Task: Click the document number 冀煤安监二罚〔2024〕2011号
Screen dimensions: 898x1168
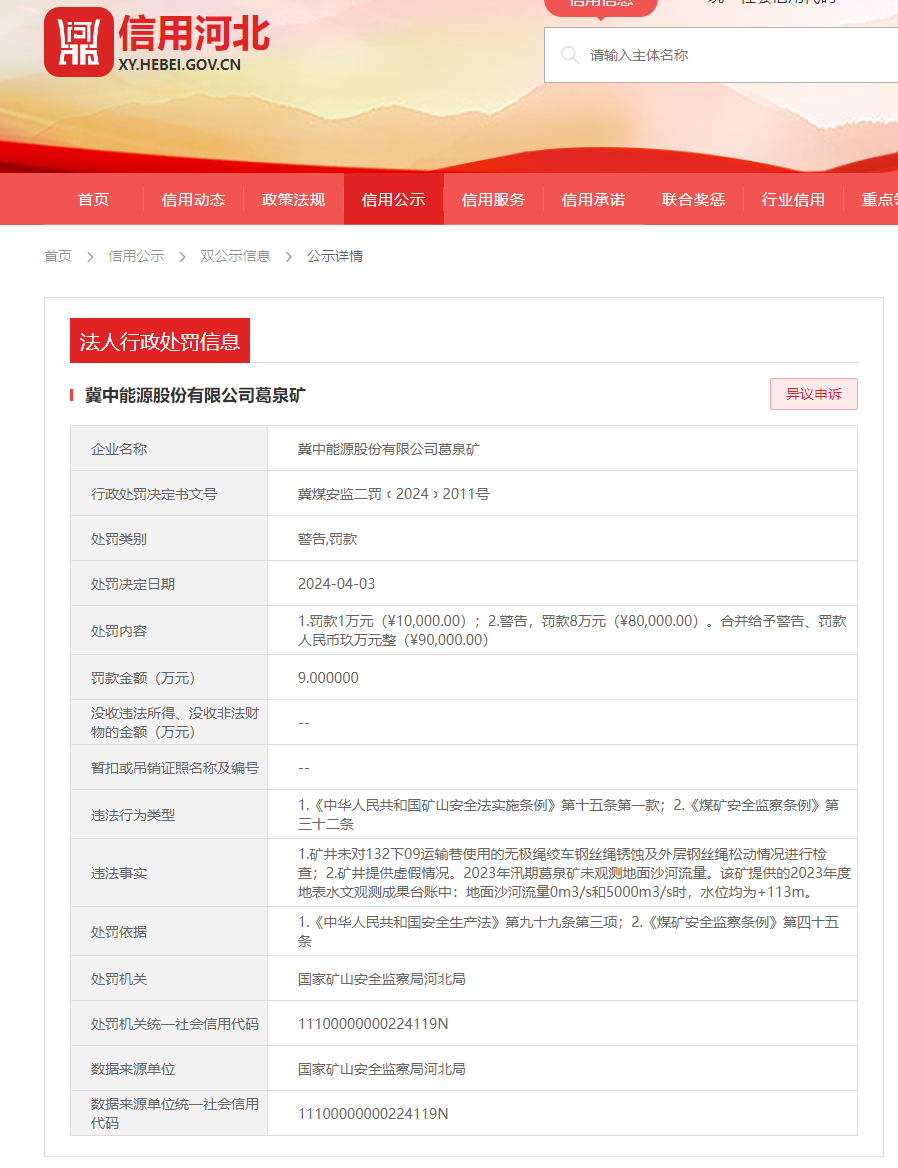Action: (394, 494)
